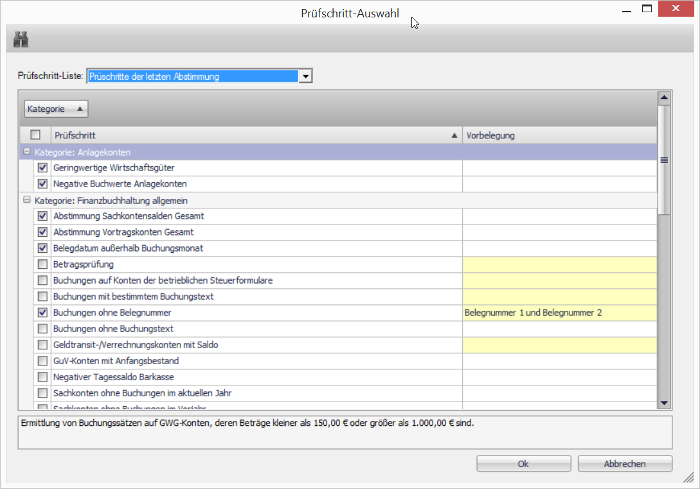Image resolution: width=700 pixels, height=489 pixels.
Task: Uncheck Abstimmung Sachkontensalden Gesamt
Action: (42, 216)
